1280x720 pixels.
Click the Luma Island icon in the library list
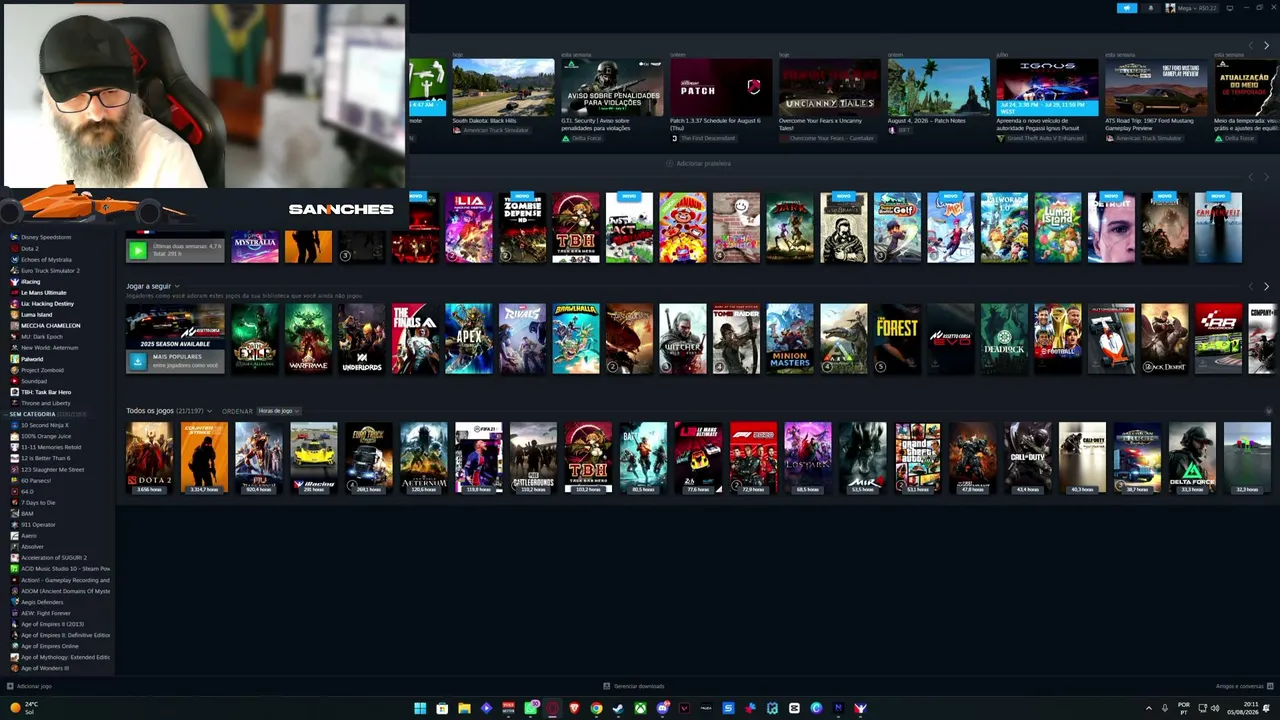click(x=14, y=314)
